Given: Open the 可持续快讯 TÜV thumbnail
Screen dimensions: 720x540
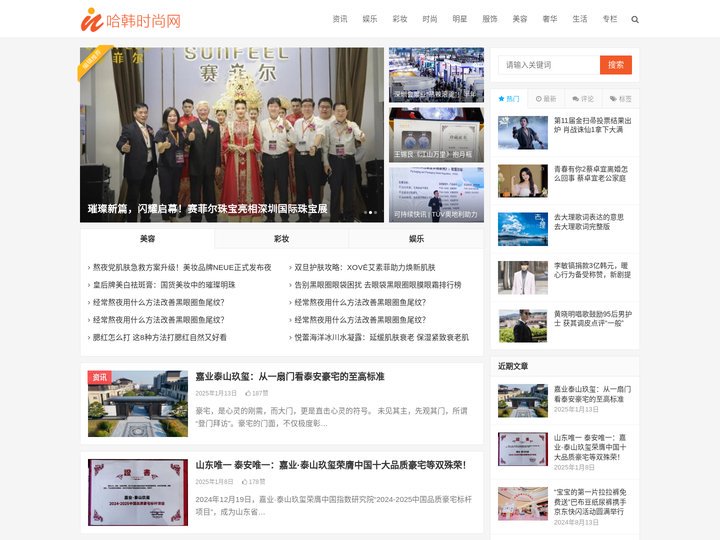Looking at the screenshot, I should click(436, 195).
